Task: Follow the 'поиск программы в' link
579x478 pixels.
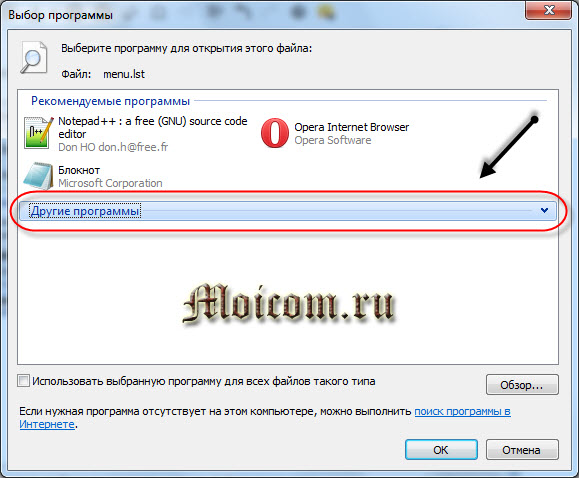Action: click(x=462, y=411)
